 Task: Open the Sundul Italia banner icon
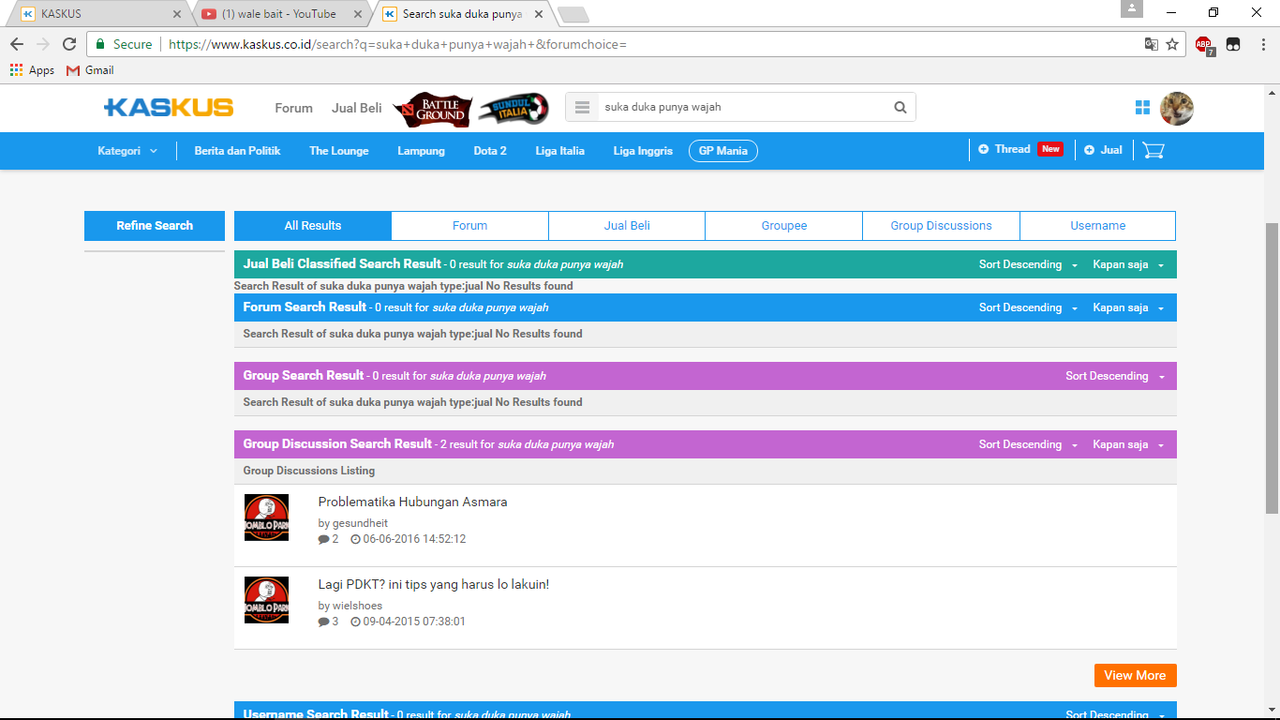513,108
